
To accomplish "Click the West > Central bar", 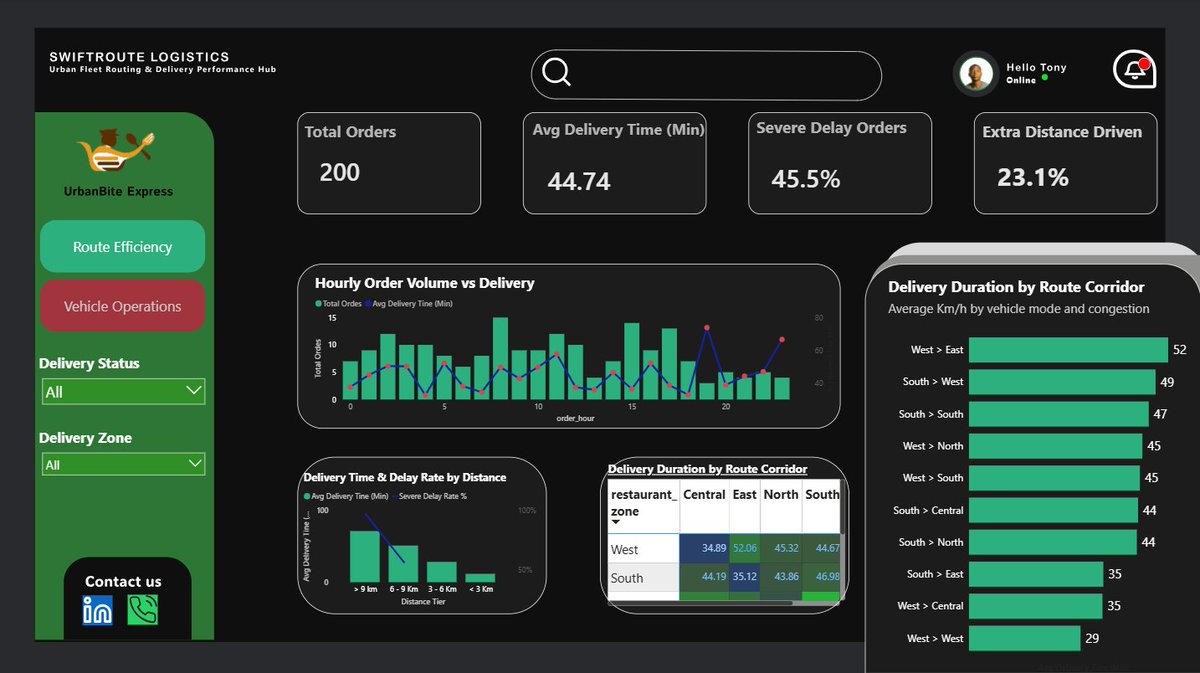I will point(1036,606).
